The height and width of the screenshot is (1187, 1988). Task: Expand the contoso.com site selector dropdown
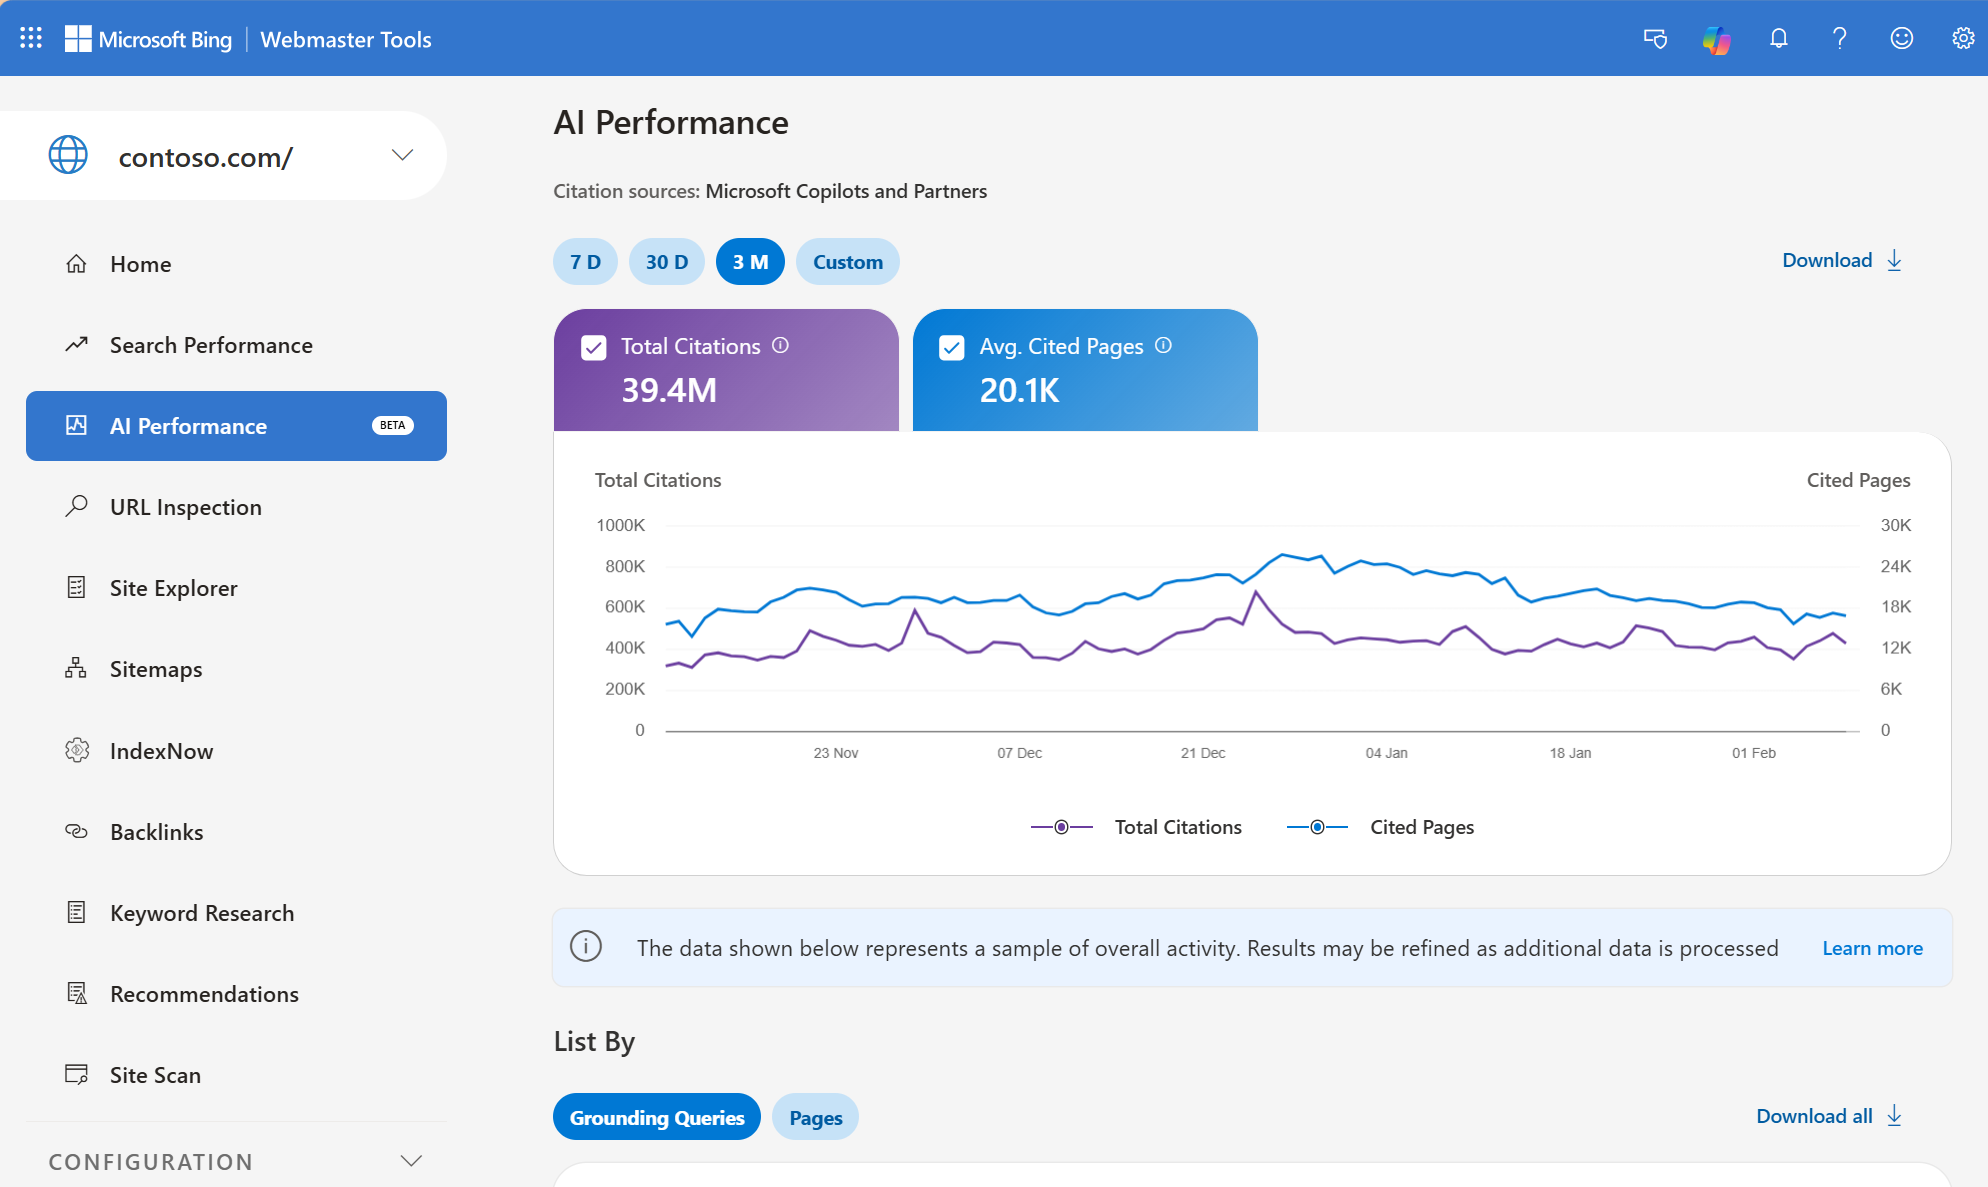(402, 155)
